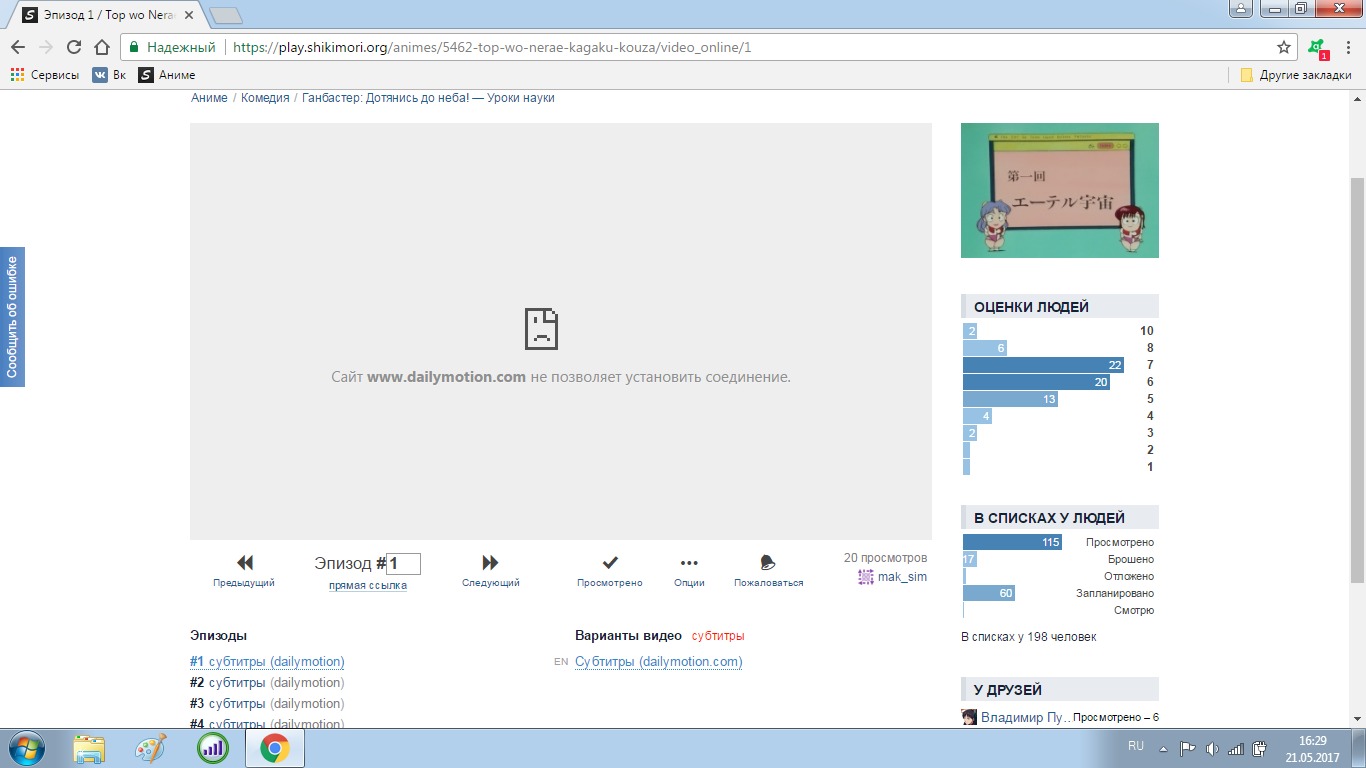Mark episode as watched with checkmark icon
The image size is (1366, 768).
(610, 563)
